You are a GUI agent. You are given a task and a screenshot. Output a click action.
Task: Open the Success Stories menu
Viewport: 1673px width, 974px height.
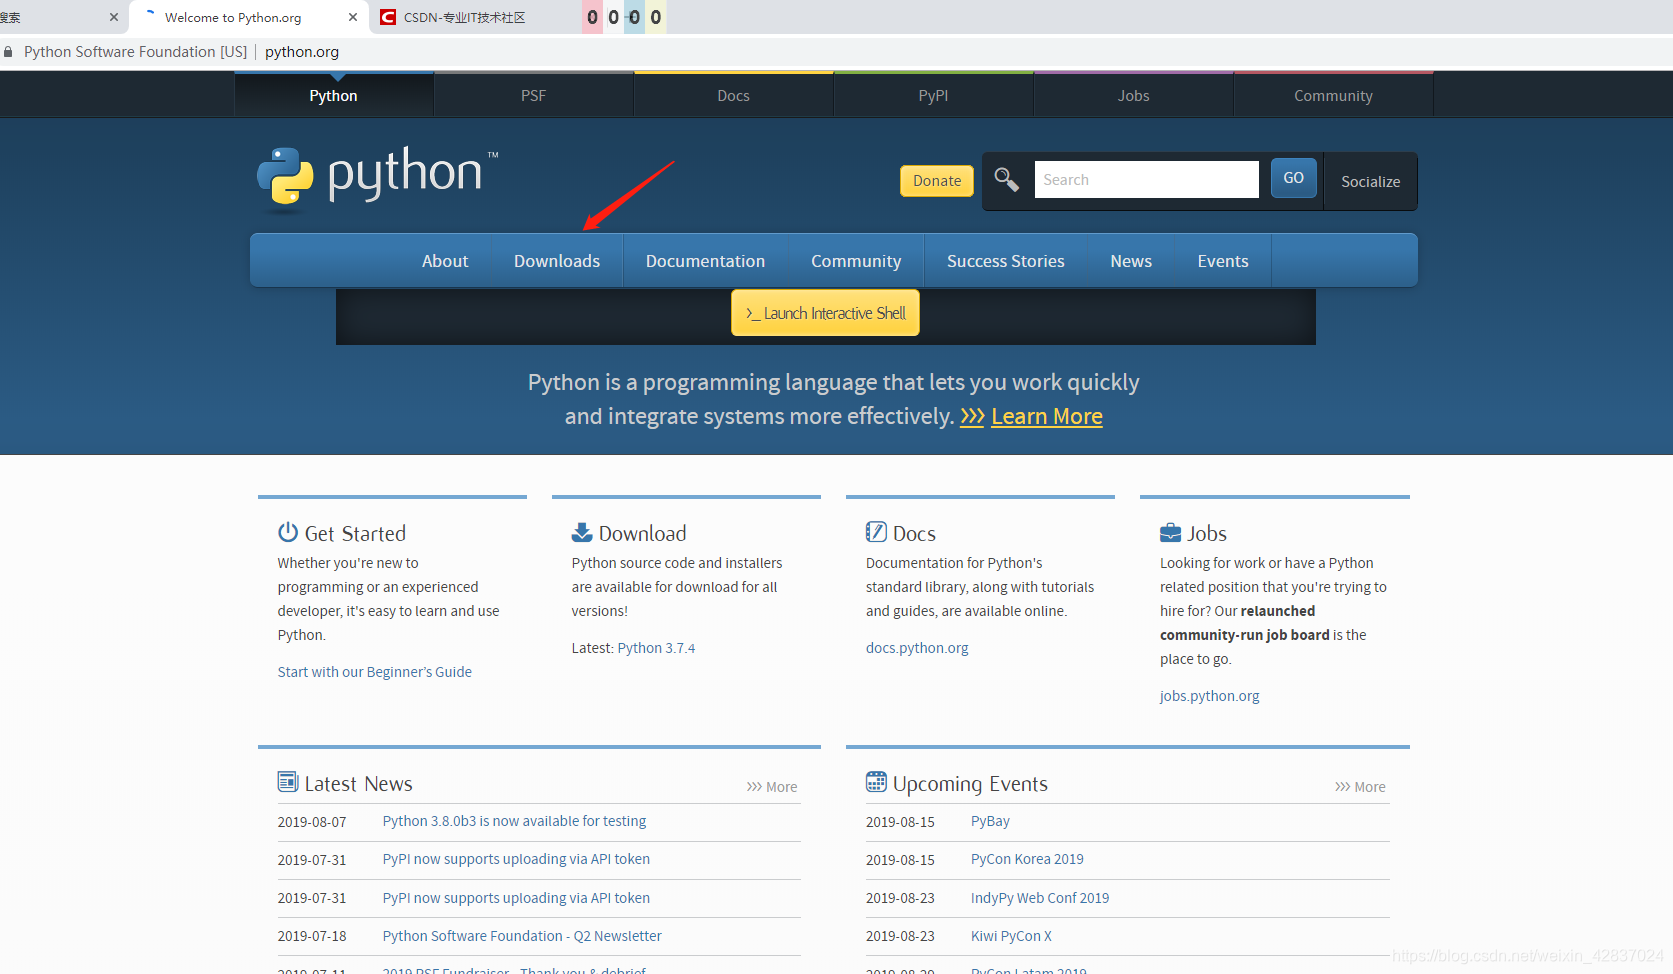1005,261
